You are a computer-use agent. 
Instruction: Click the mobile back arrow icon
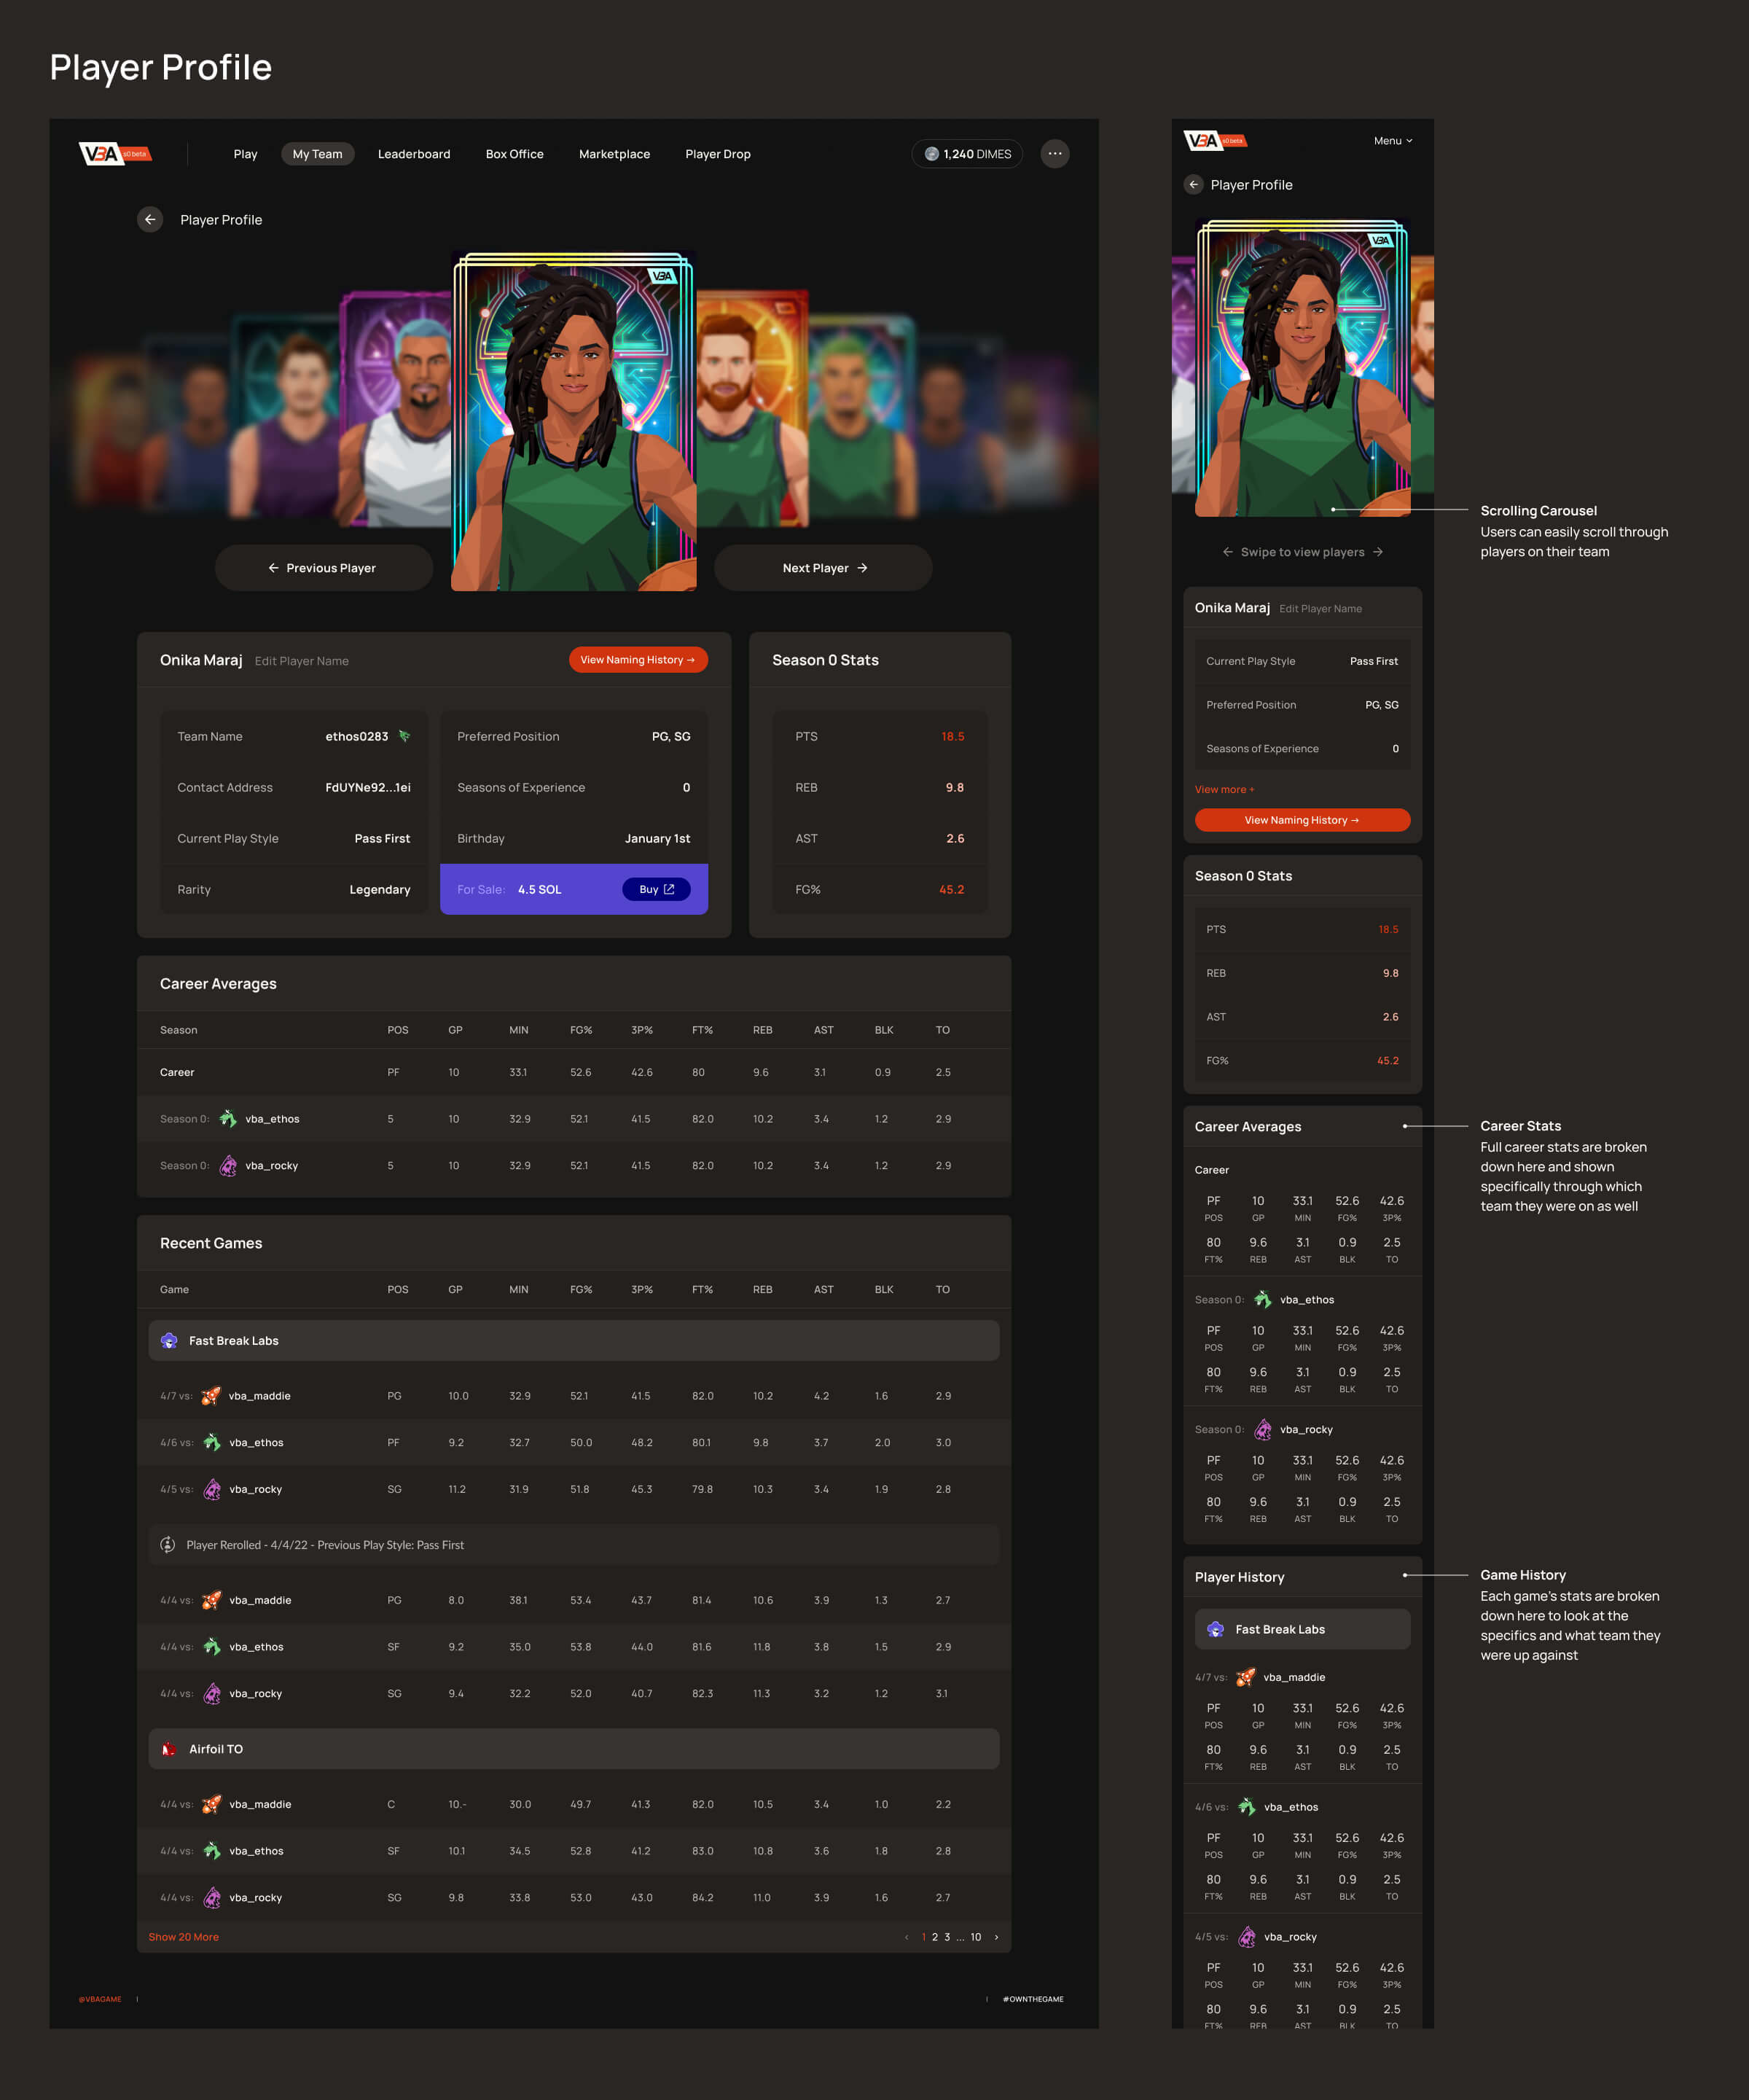pyautogui.click(x=1194, y=185)
